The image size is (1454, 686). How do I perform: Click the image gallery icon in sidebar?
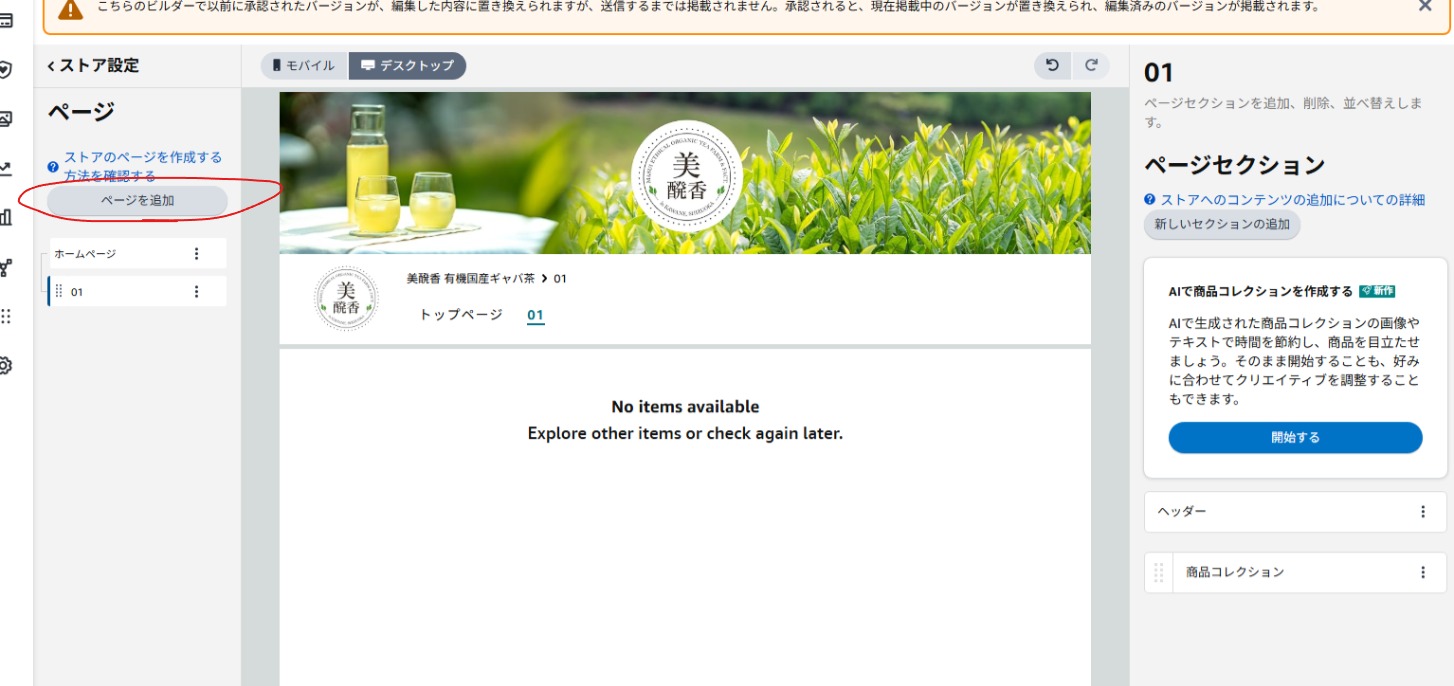point(5,119)
